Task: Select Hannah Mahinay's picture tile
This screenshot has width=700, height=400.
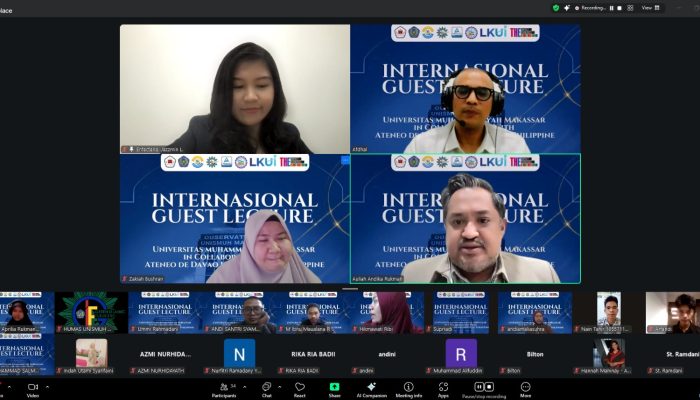Action: 609,354
